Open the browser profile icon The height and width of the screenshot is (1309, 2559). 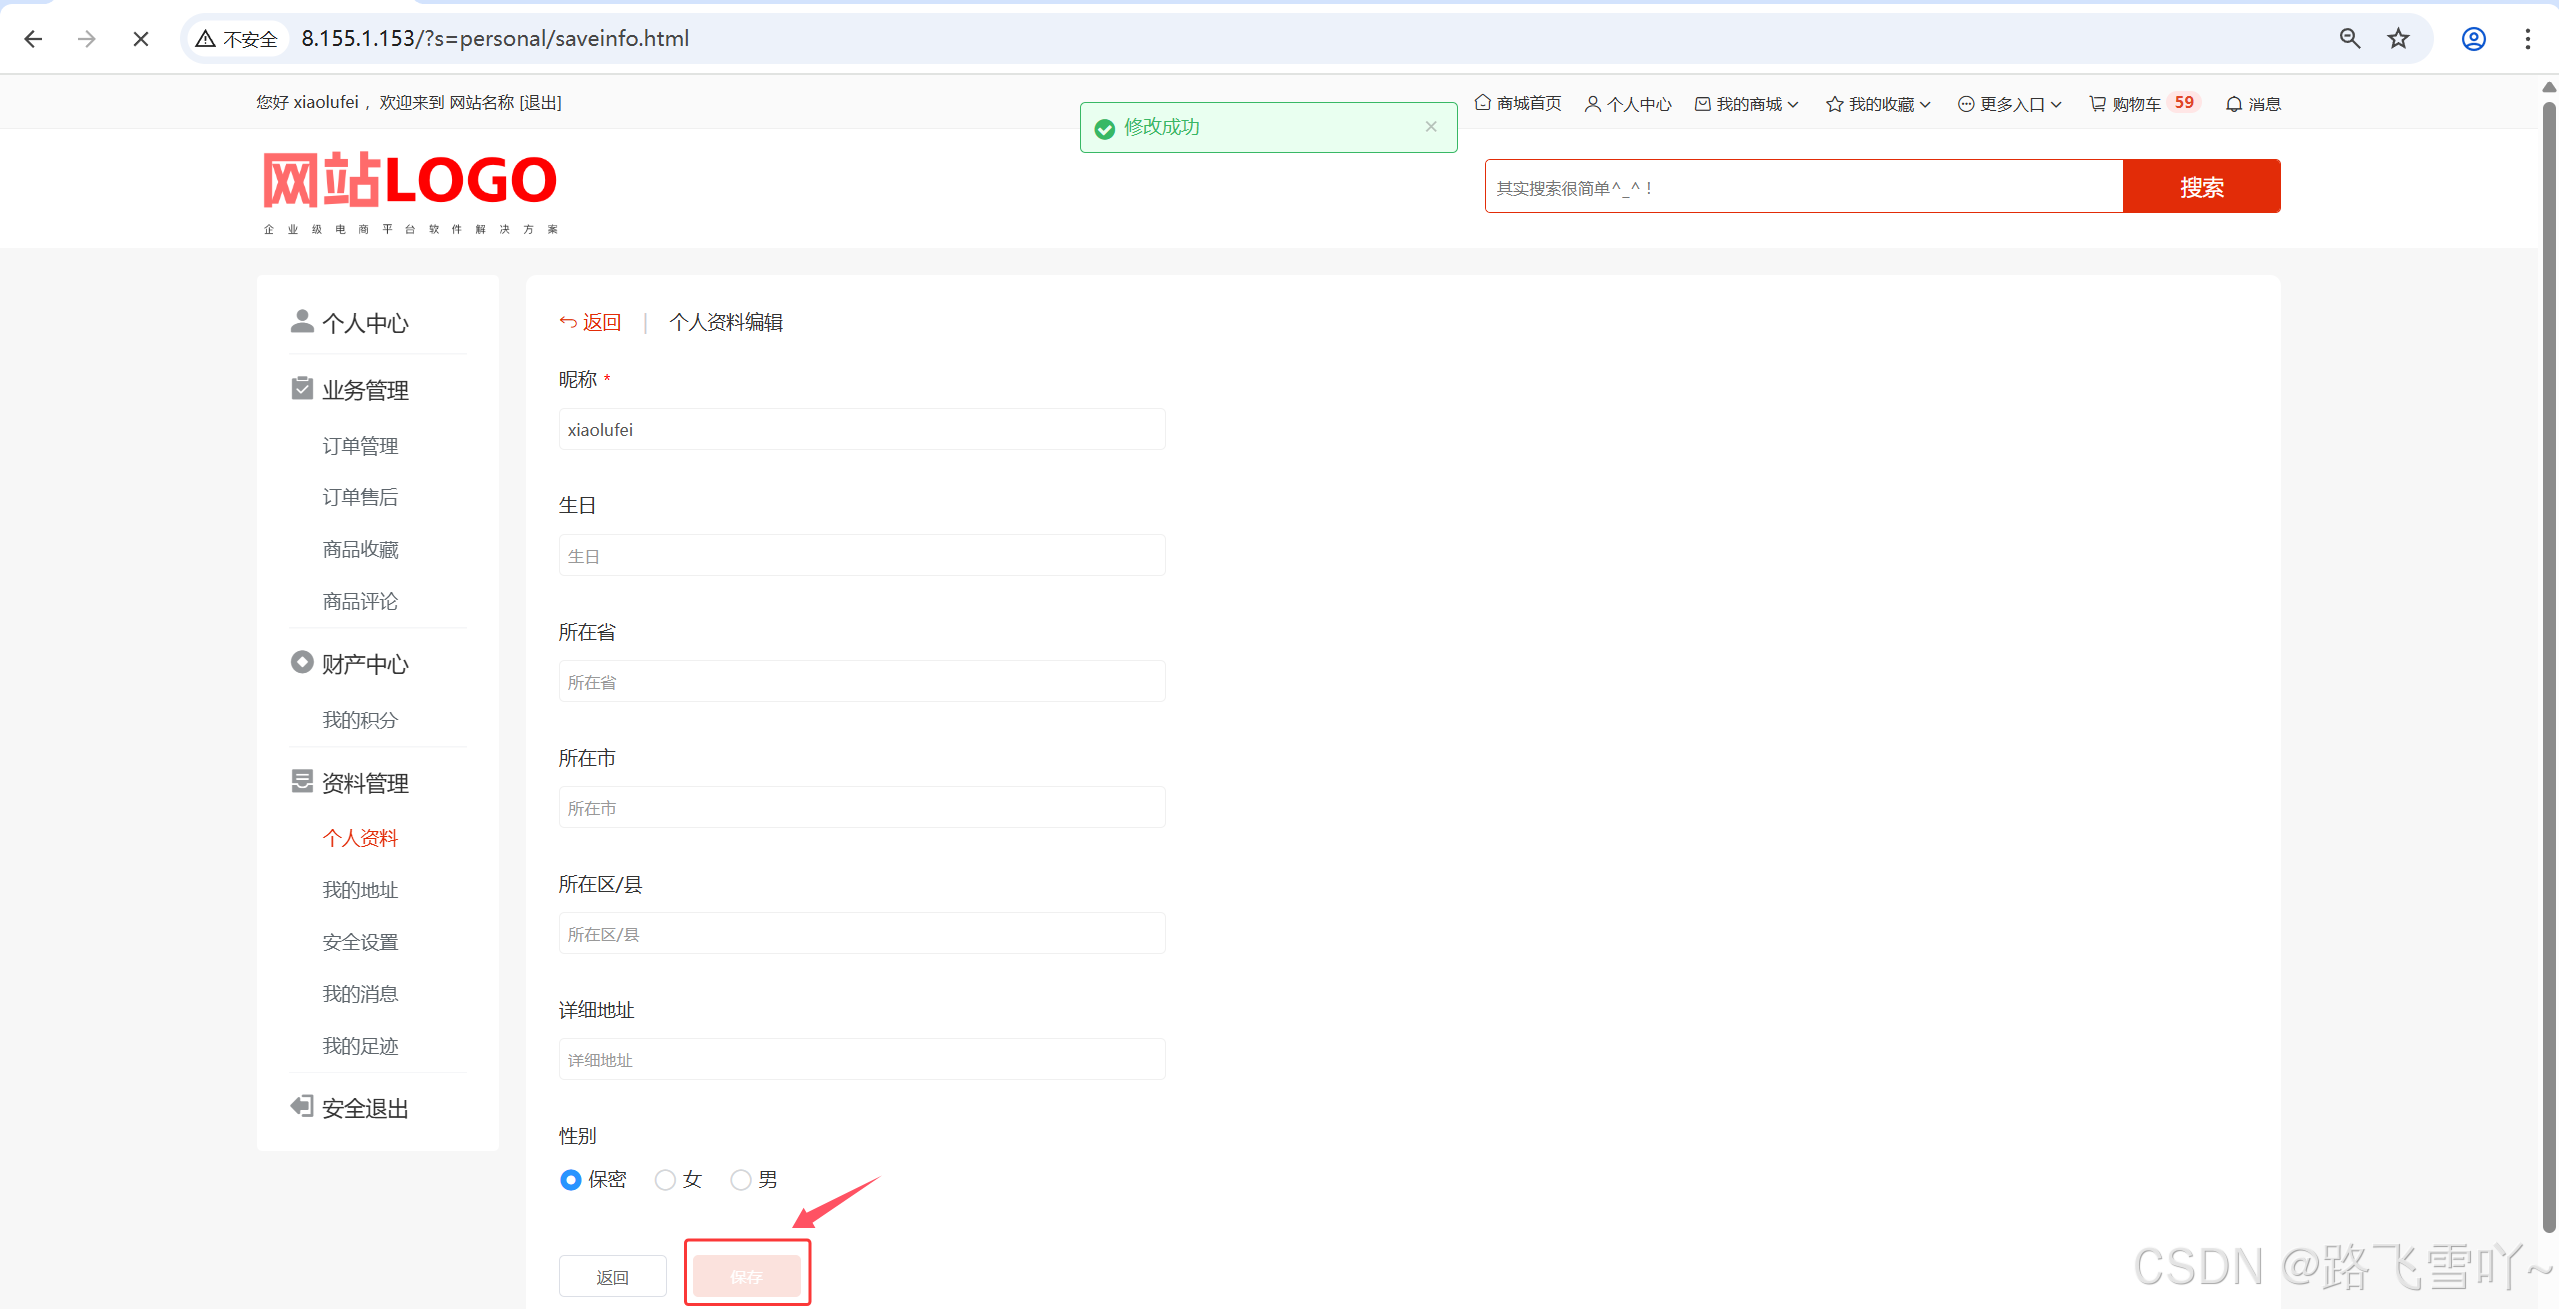(x=2473, y=39)
